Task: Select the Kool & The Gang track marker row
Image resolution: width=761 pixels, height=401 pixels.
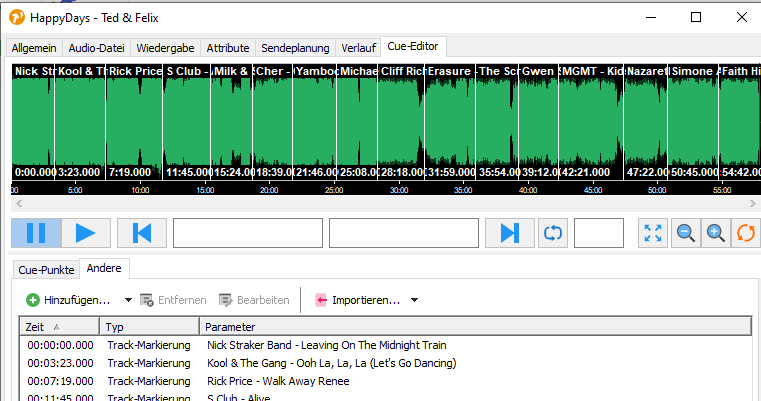Action: tap(326, 363)
